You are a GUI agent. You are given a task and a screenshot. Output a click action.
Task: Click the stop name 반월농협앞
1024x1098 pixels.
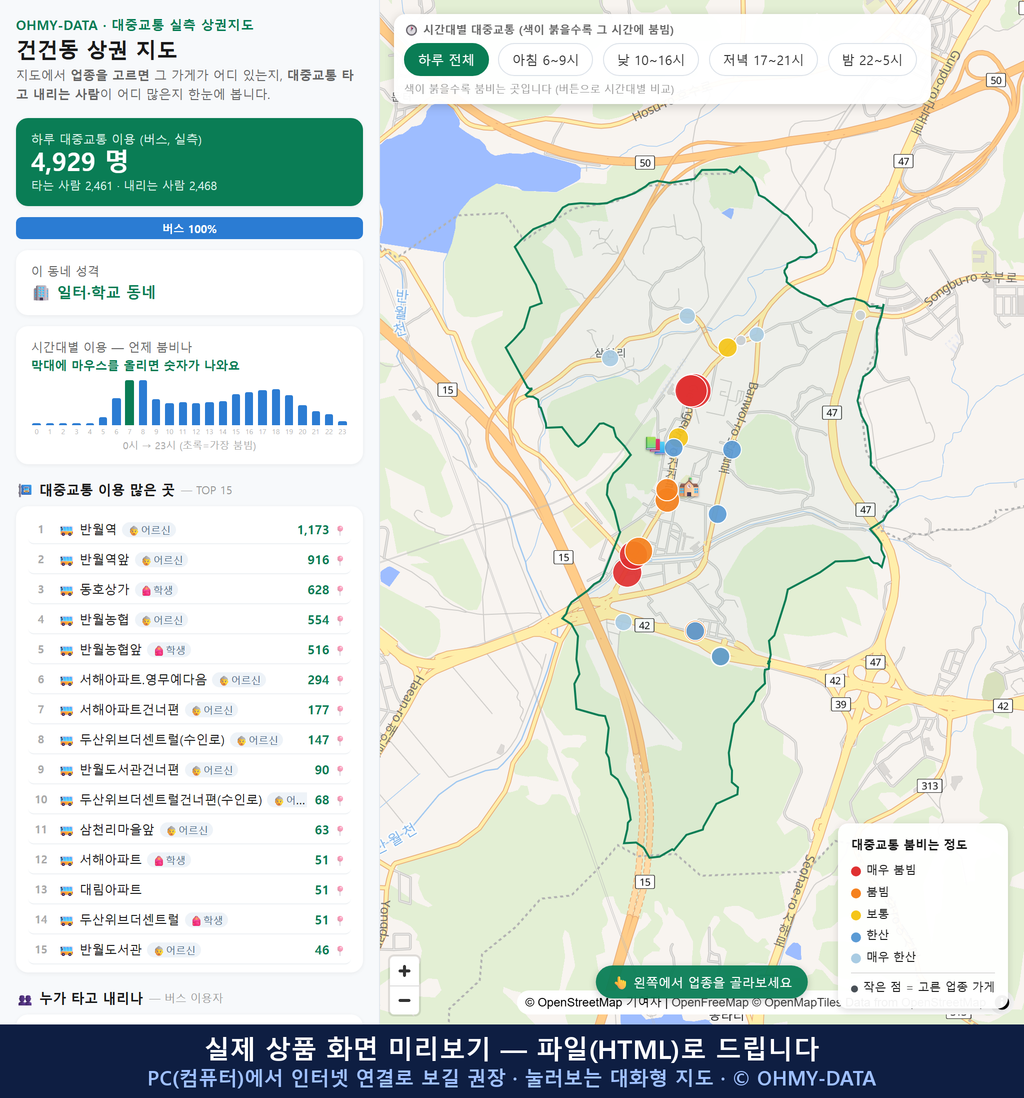pos(111,651)
